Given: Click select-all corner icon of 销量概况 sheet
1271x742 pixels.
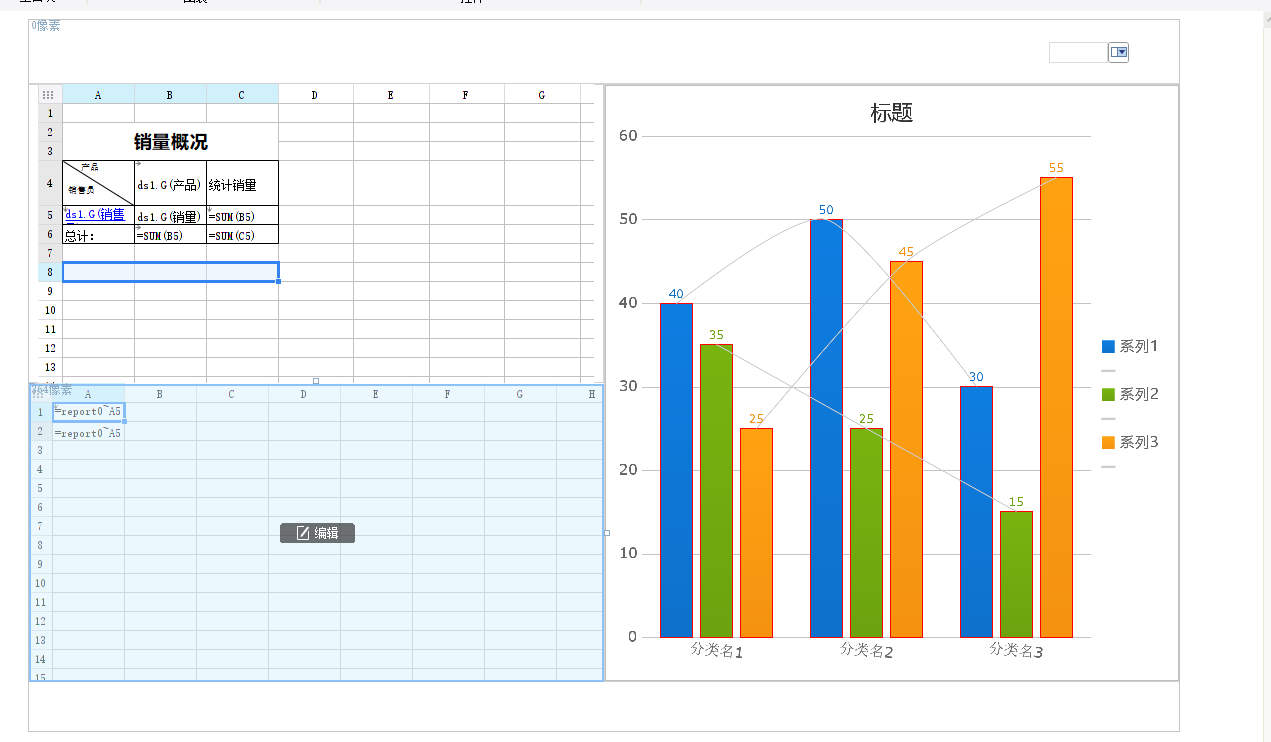Looking at the screenshot, I should coord(49,95).
